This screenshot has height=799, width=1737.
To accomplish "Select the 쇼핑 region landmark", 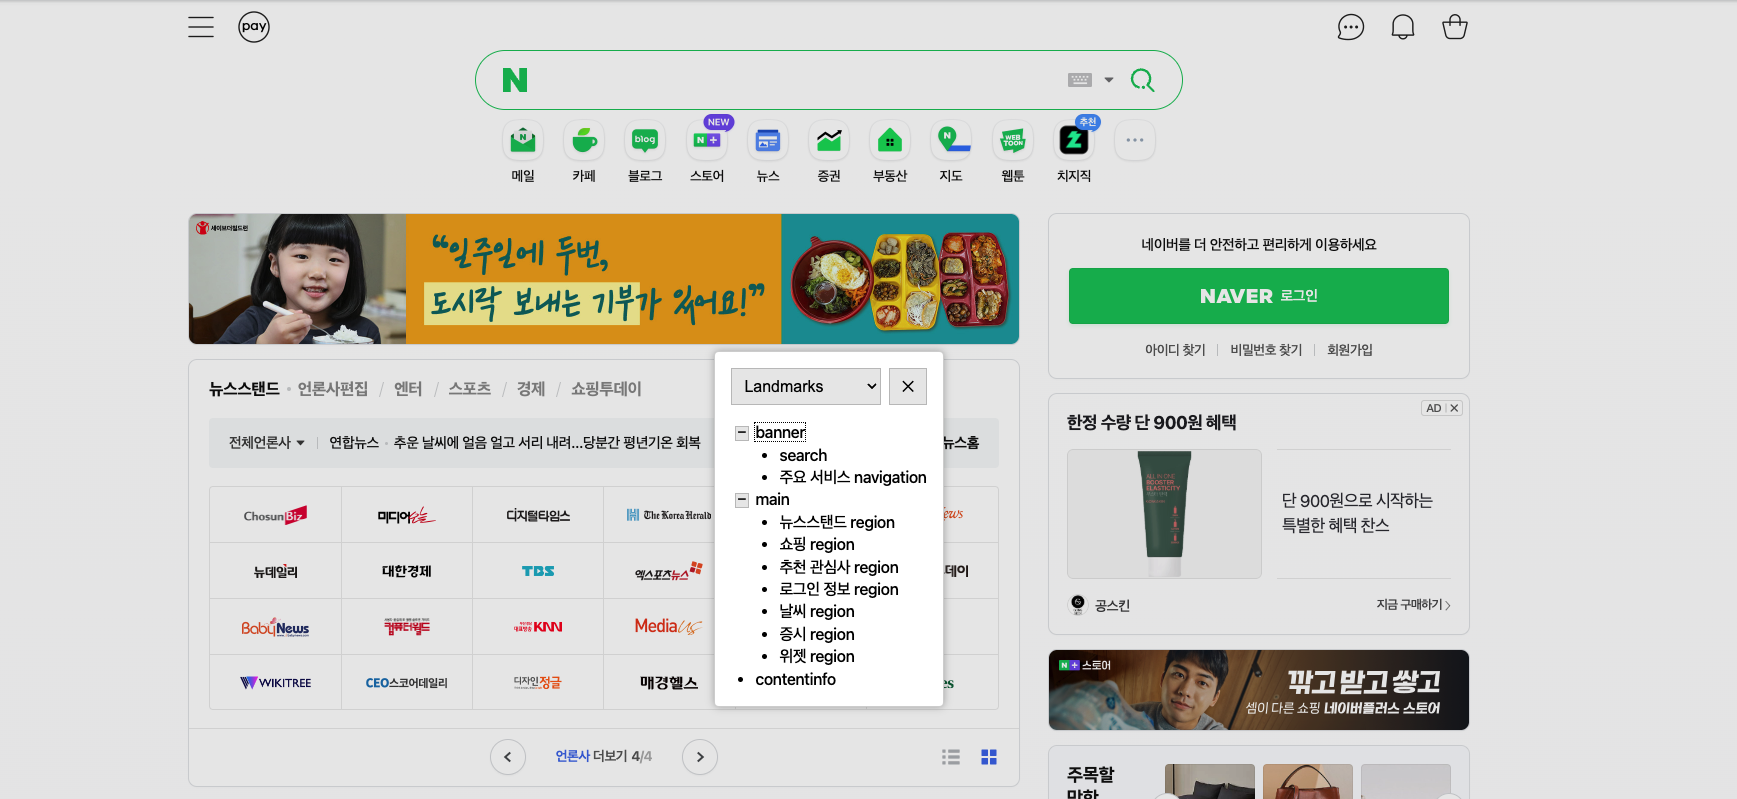I will click(x=817, y=544).
